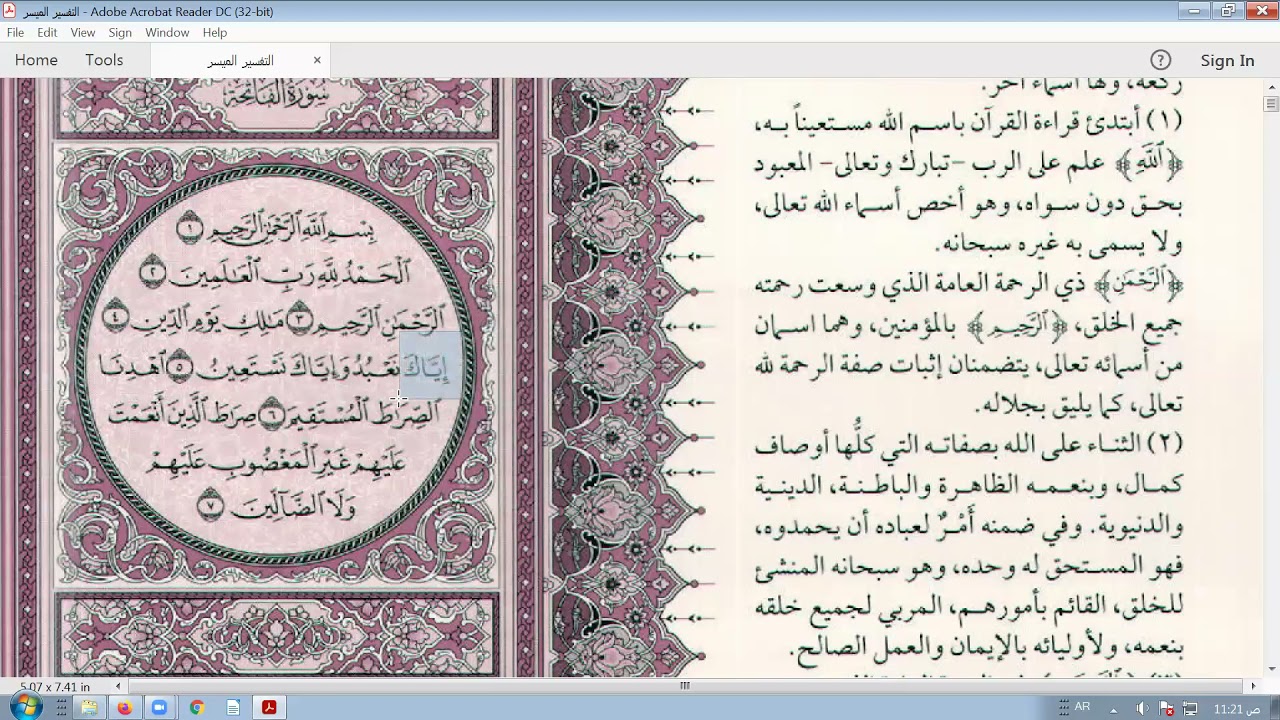Click the vertical scrollbar up arrow

coord(1271,86)
